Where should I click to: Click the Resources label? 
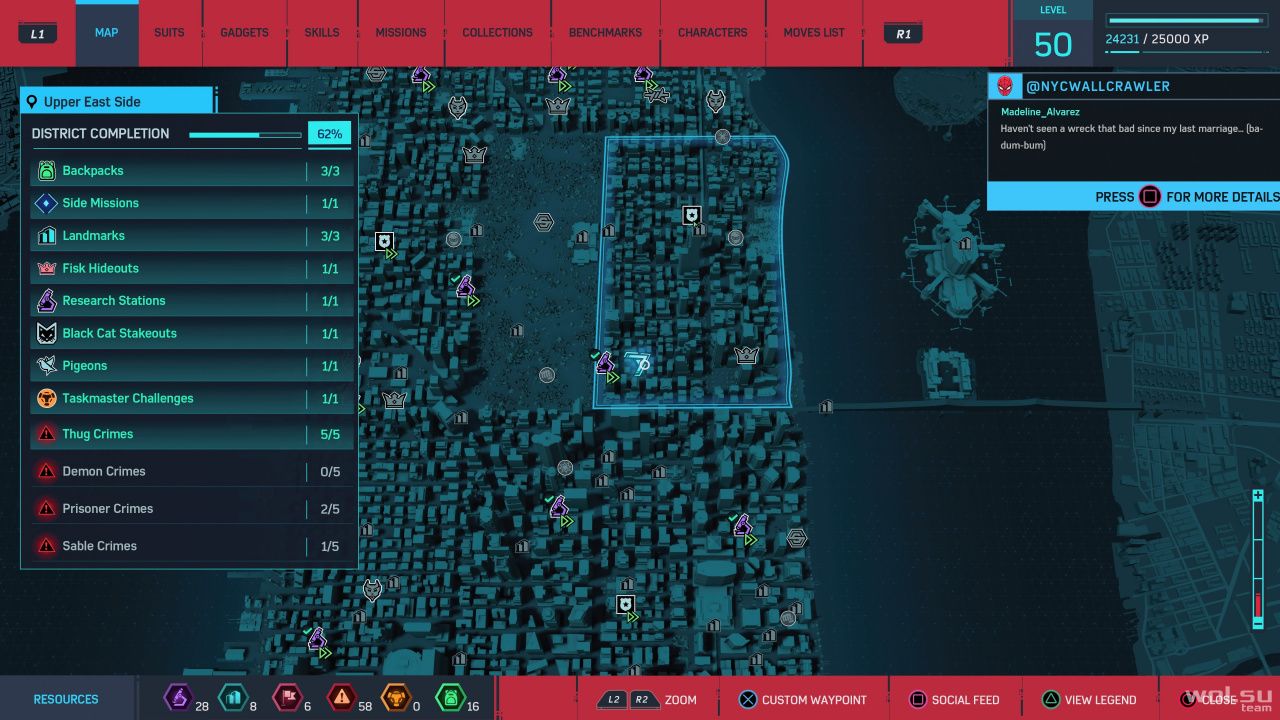pyautogui.click(x=66, y=699)
